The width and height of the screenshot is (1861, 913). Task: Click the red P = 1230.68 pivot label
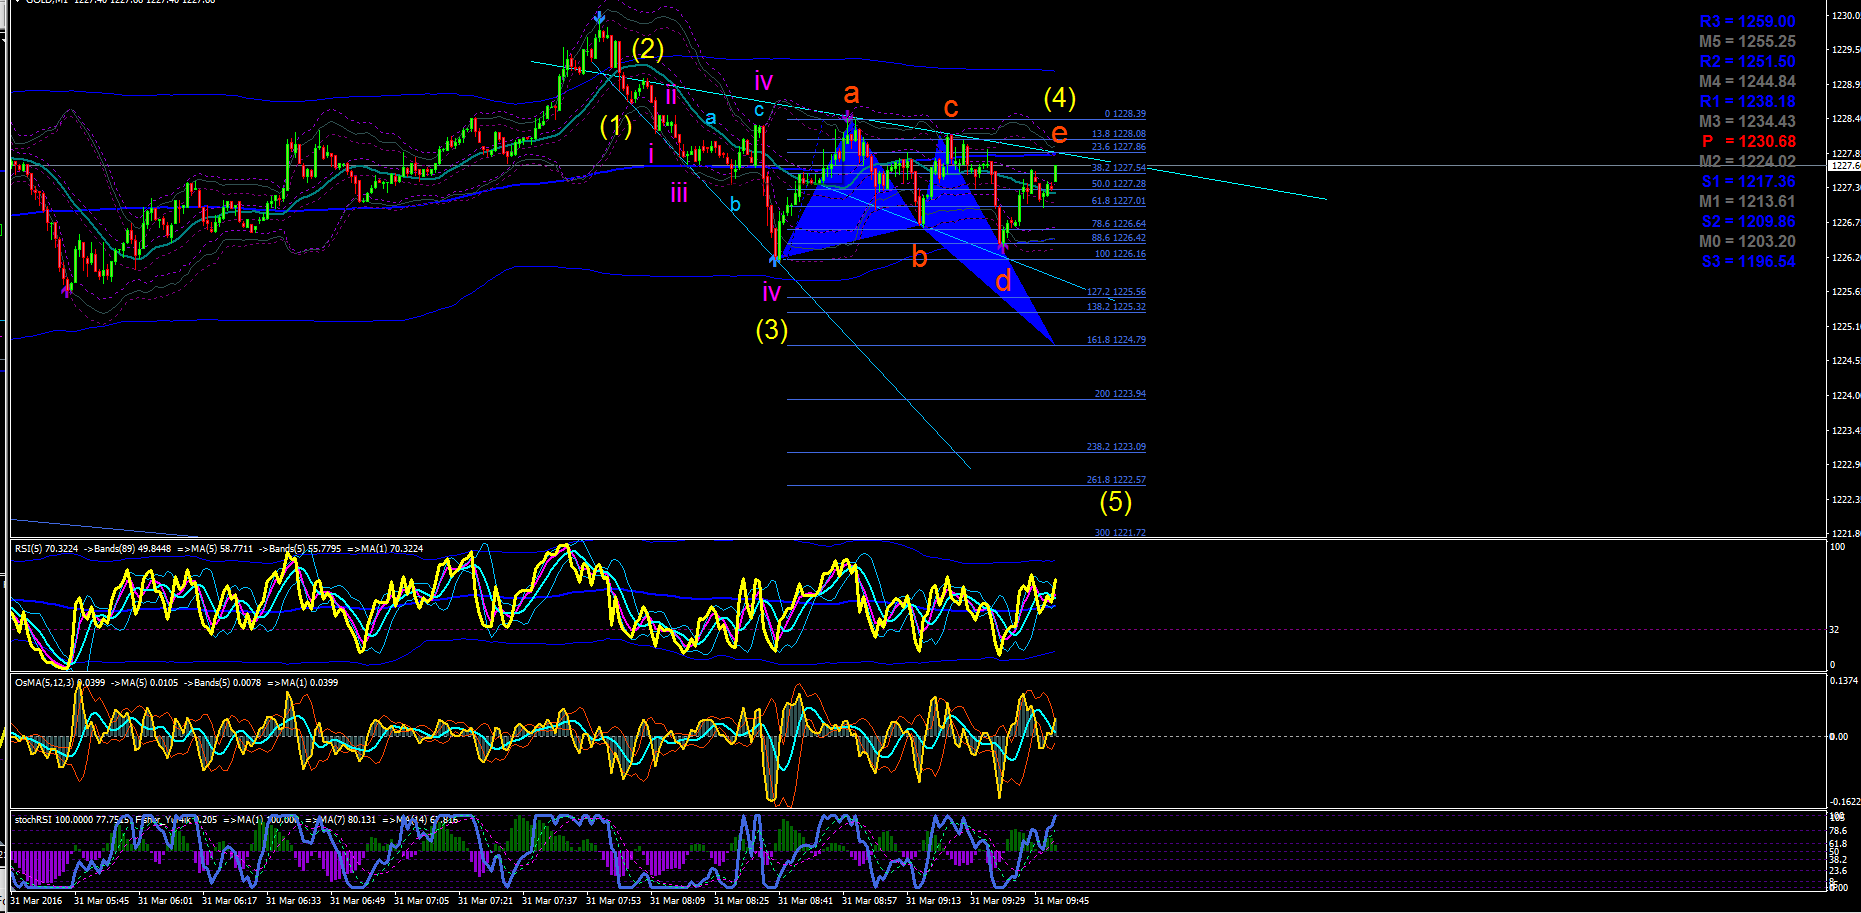click(1749, 142)
